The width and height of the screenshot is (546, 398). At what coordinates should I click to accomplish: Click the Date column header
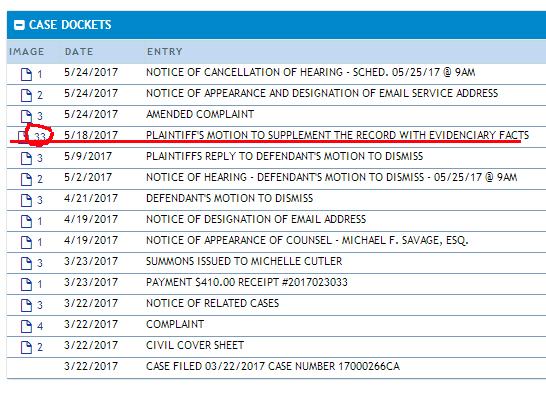point(79,52)
